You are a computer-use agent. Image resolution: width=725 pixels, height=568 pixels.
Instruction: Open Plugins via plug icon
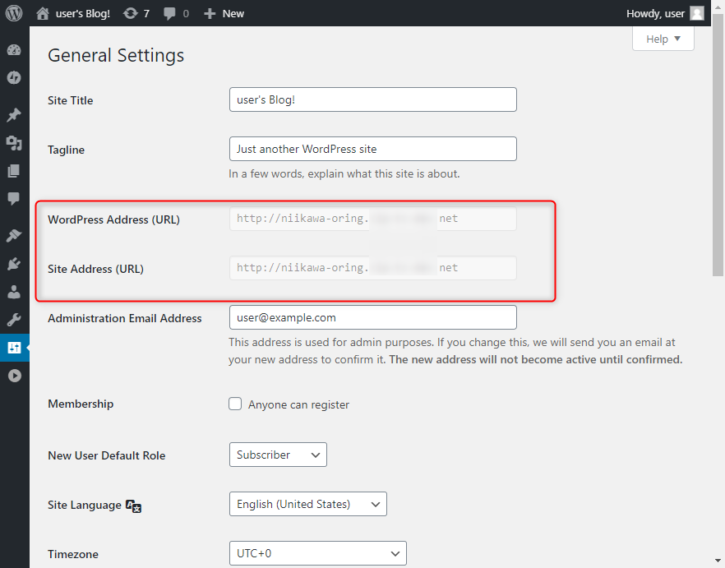tap(14, 264)
